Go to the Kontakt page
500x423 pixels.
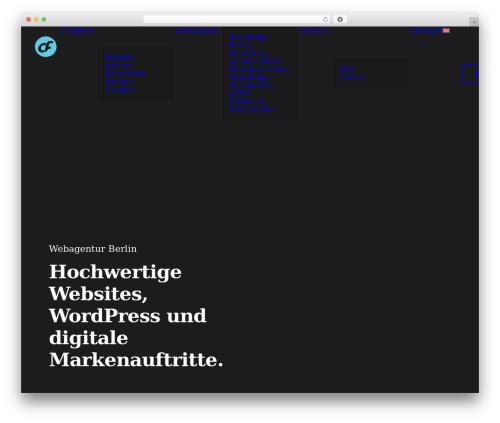425,30
